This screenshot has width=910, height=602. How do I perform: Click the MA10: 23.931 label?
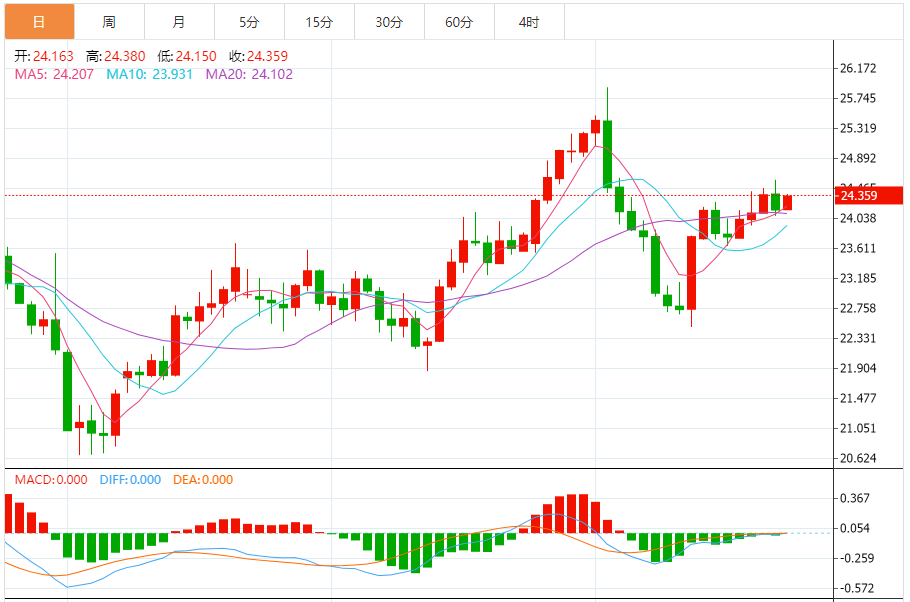tap(149, 74)
